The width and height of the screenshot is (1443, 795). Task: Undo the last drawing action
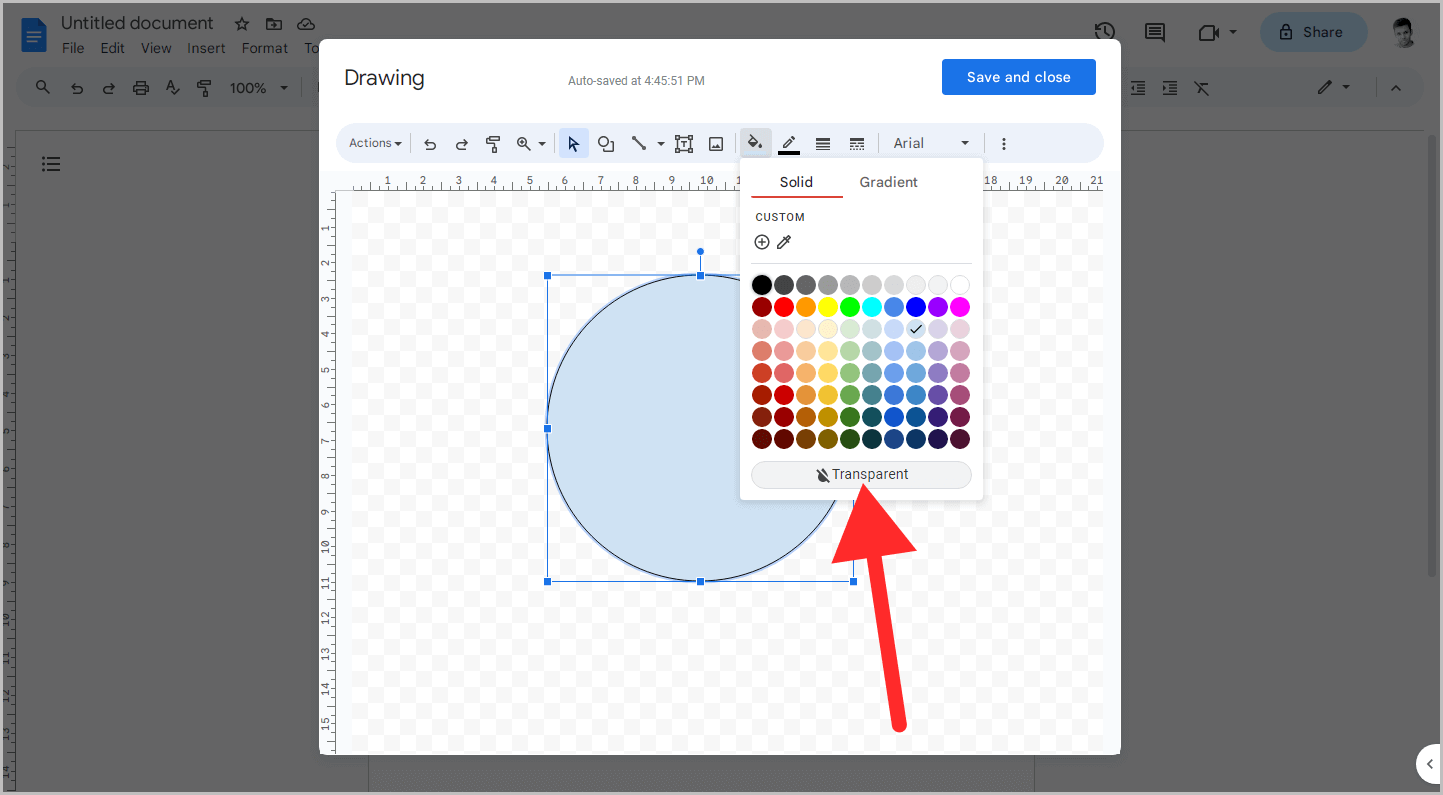pos(430,143)
